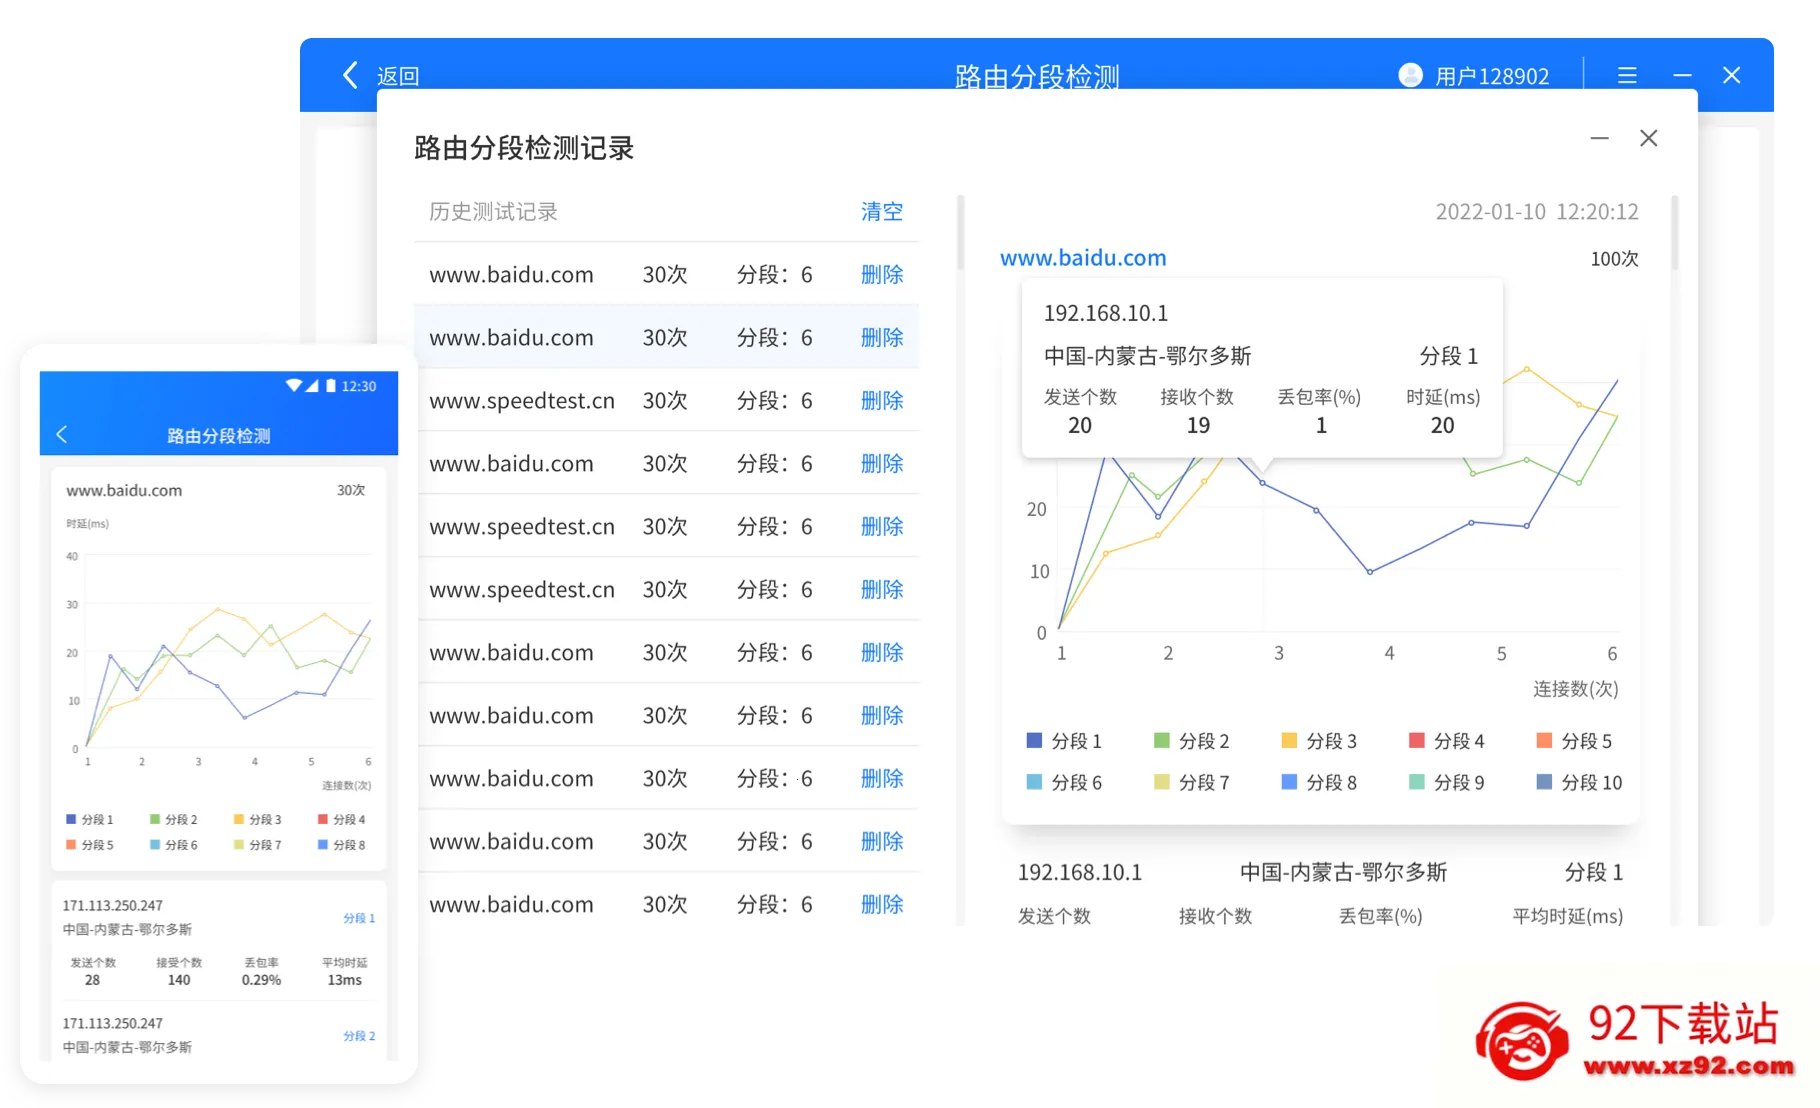Click the 历史测试记录 heading
This screenshot has height=1108, width=1820.
click(493, 211)
